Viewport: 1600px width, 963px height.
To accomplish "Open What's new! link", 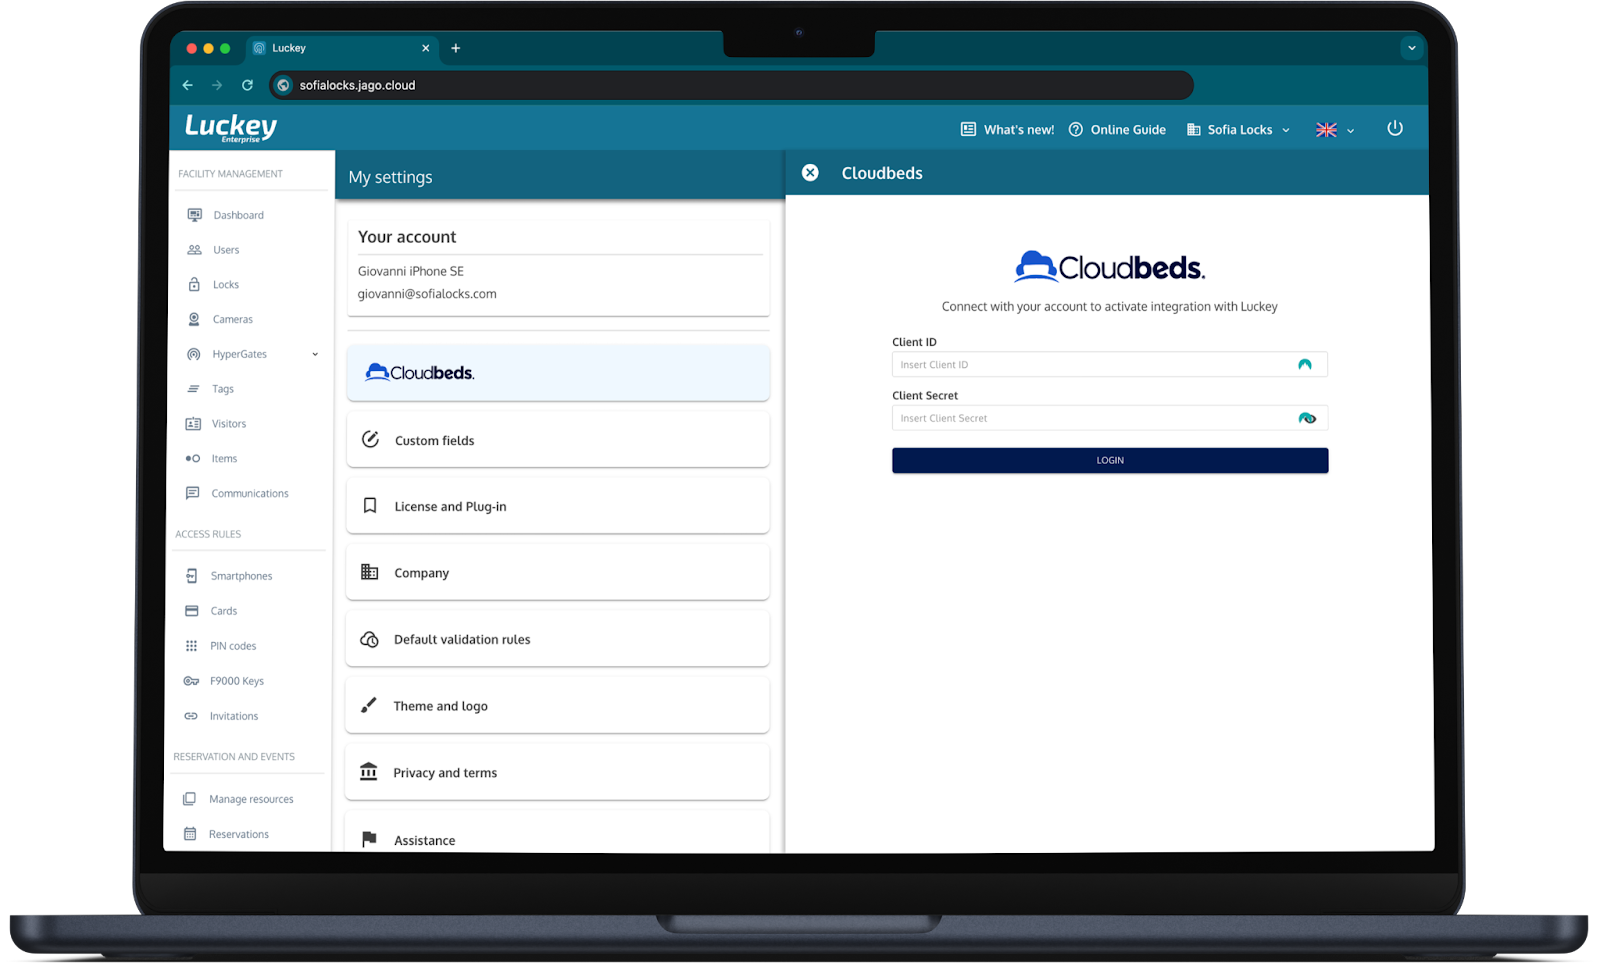I will (x=1008, y=130).
